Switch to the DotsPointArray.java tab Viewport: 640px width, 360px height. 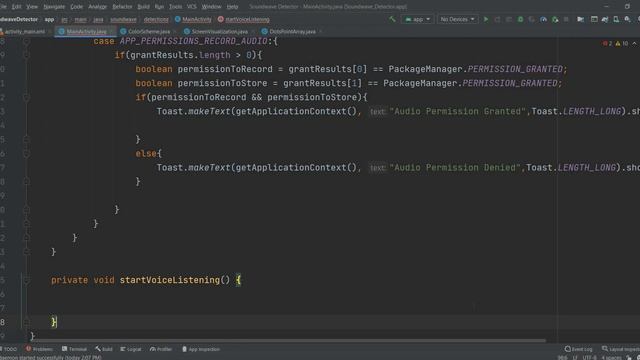coord(292,31)
